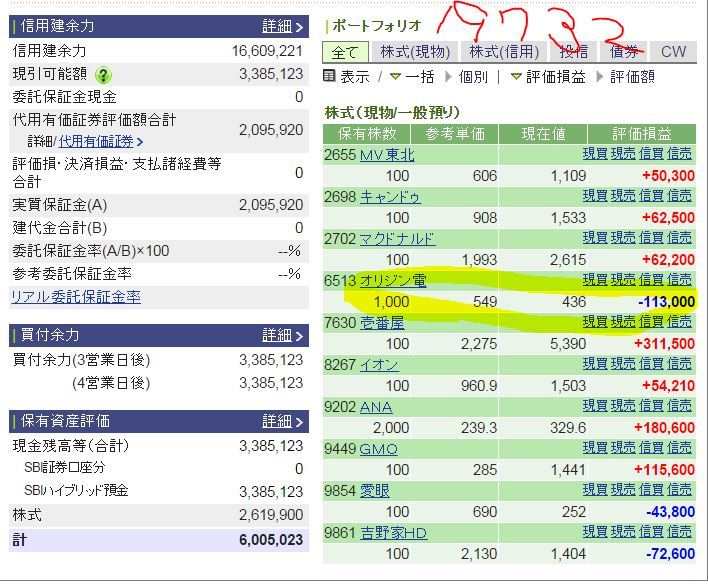The image size is (708, 584).
Task: Open 詳細 for 買付余力 panel
Action: pos(282,335)
